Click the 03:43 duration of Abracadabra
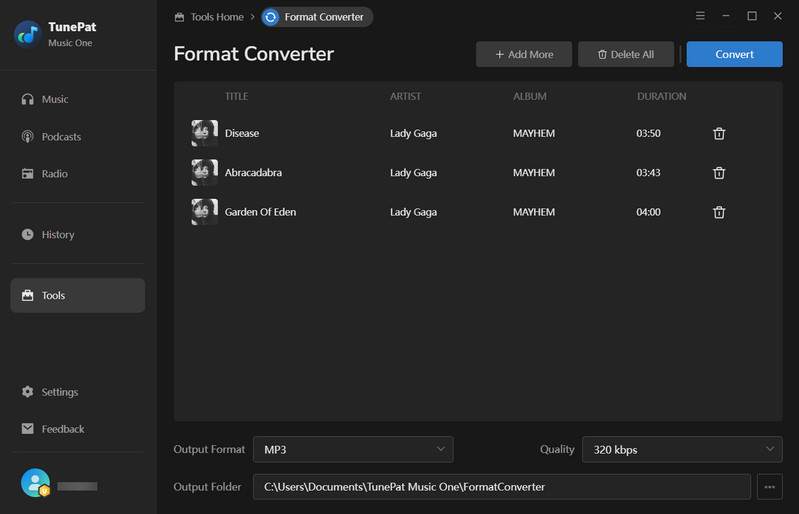The width and height of the screenshot is (799, 514). pos(648,173)
